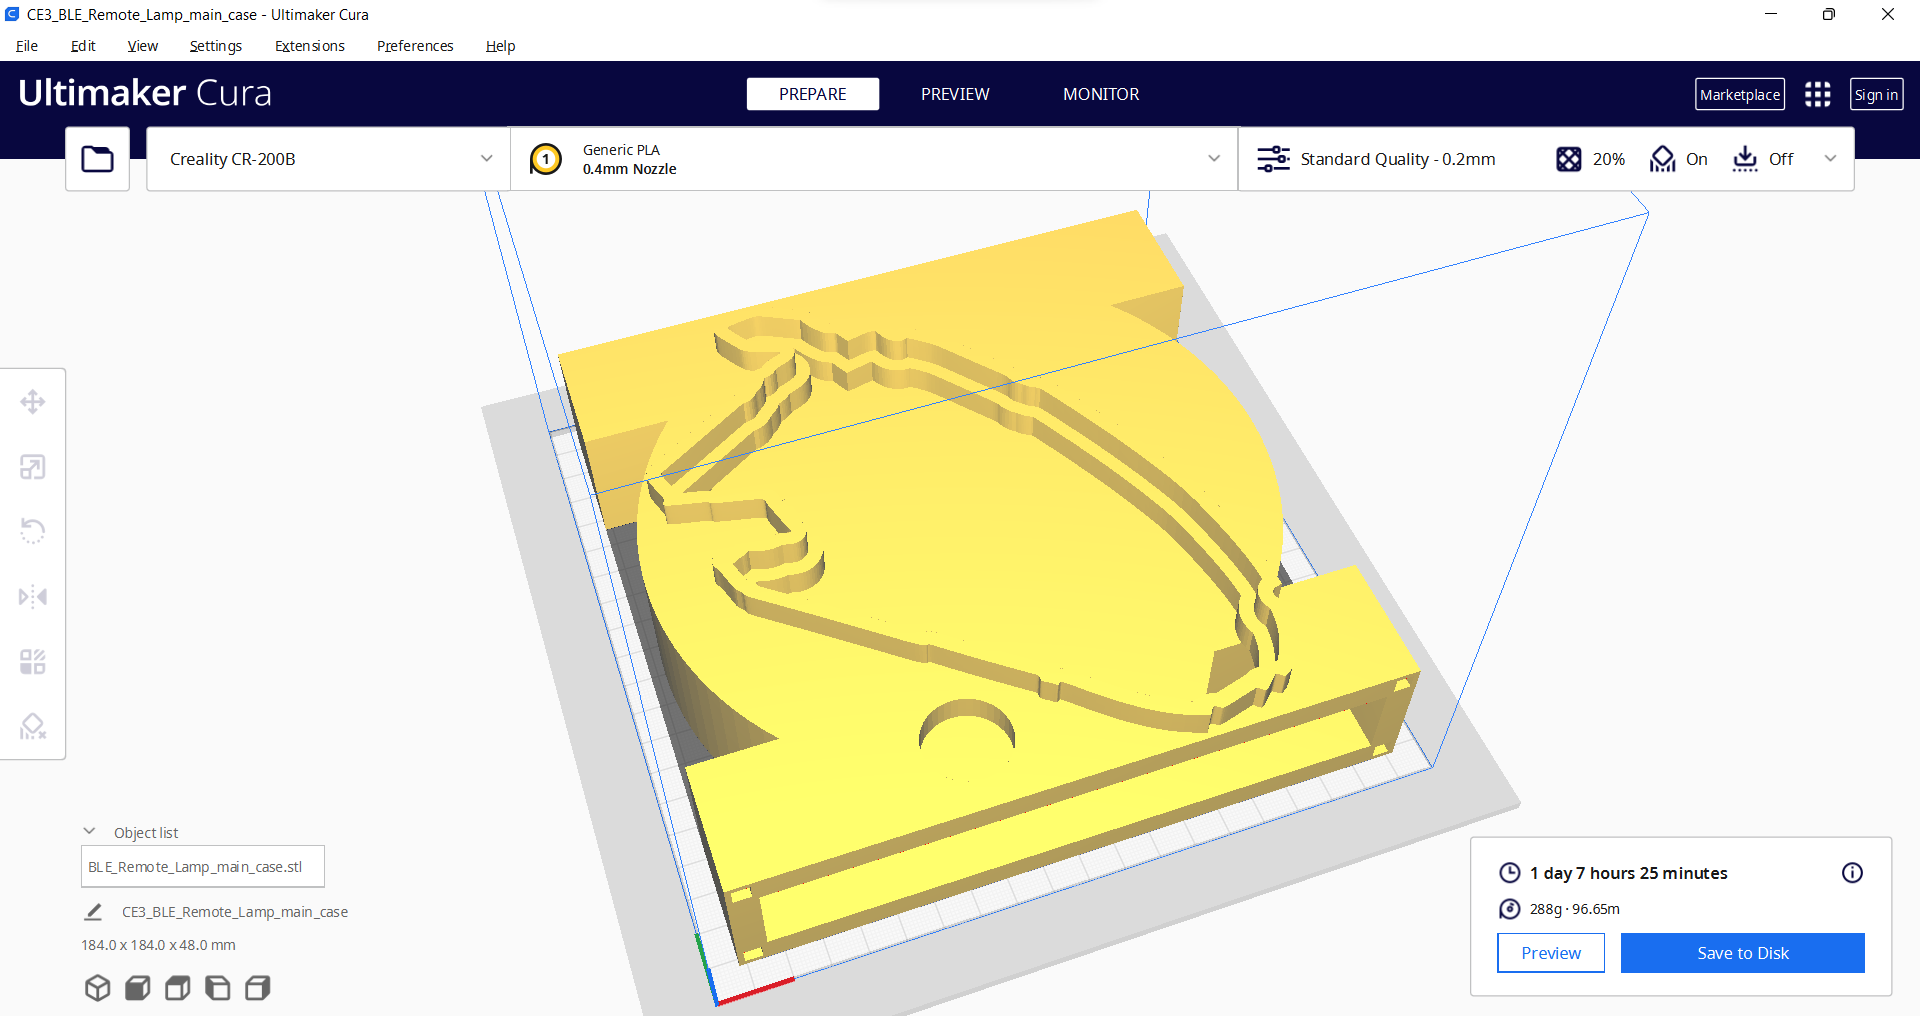This screenshot has width=1920, height=1016.
Task: Click the Cura app icon in title bar
Action: point(12,14)
